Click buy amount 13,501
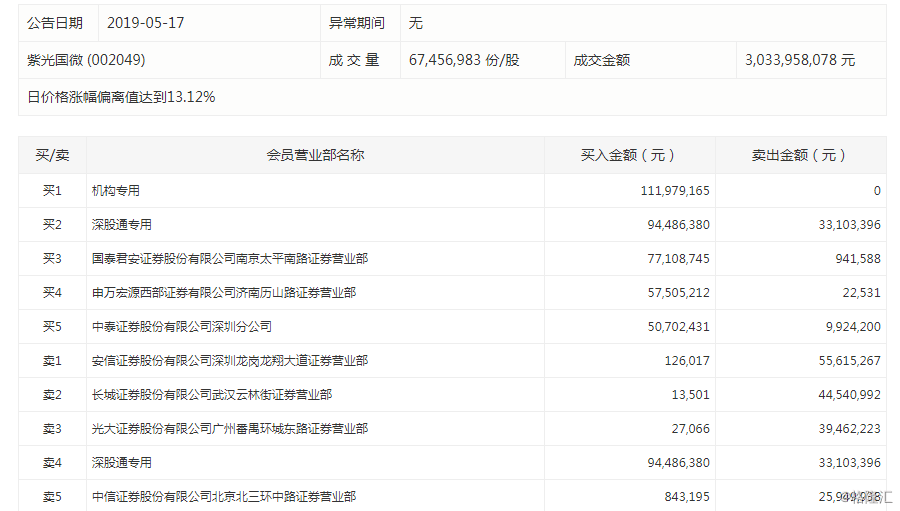The image size is (900, 511). coord(690,394)
